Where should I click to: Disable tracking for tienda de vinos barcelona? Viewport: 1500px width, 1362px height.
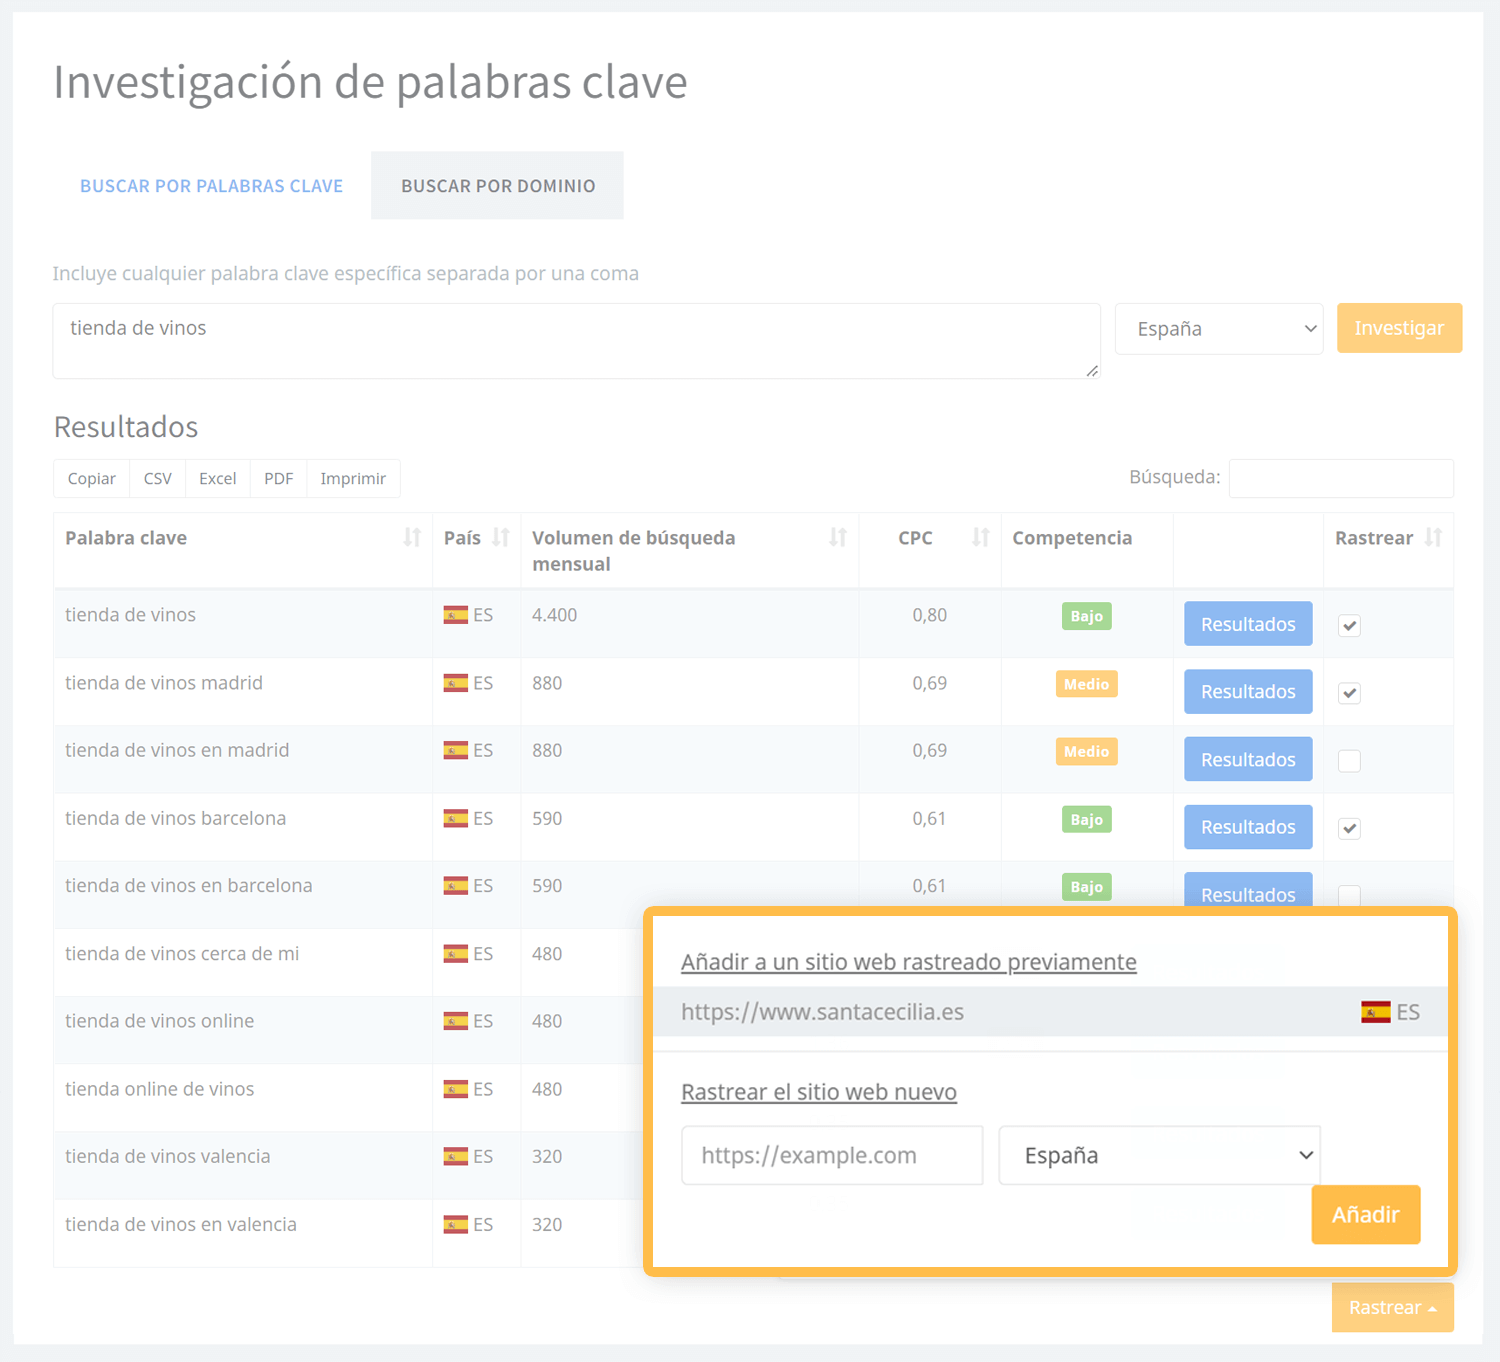pyautogui.click(x=1349, y=828)
